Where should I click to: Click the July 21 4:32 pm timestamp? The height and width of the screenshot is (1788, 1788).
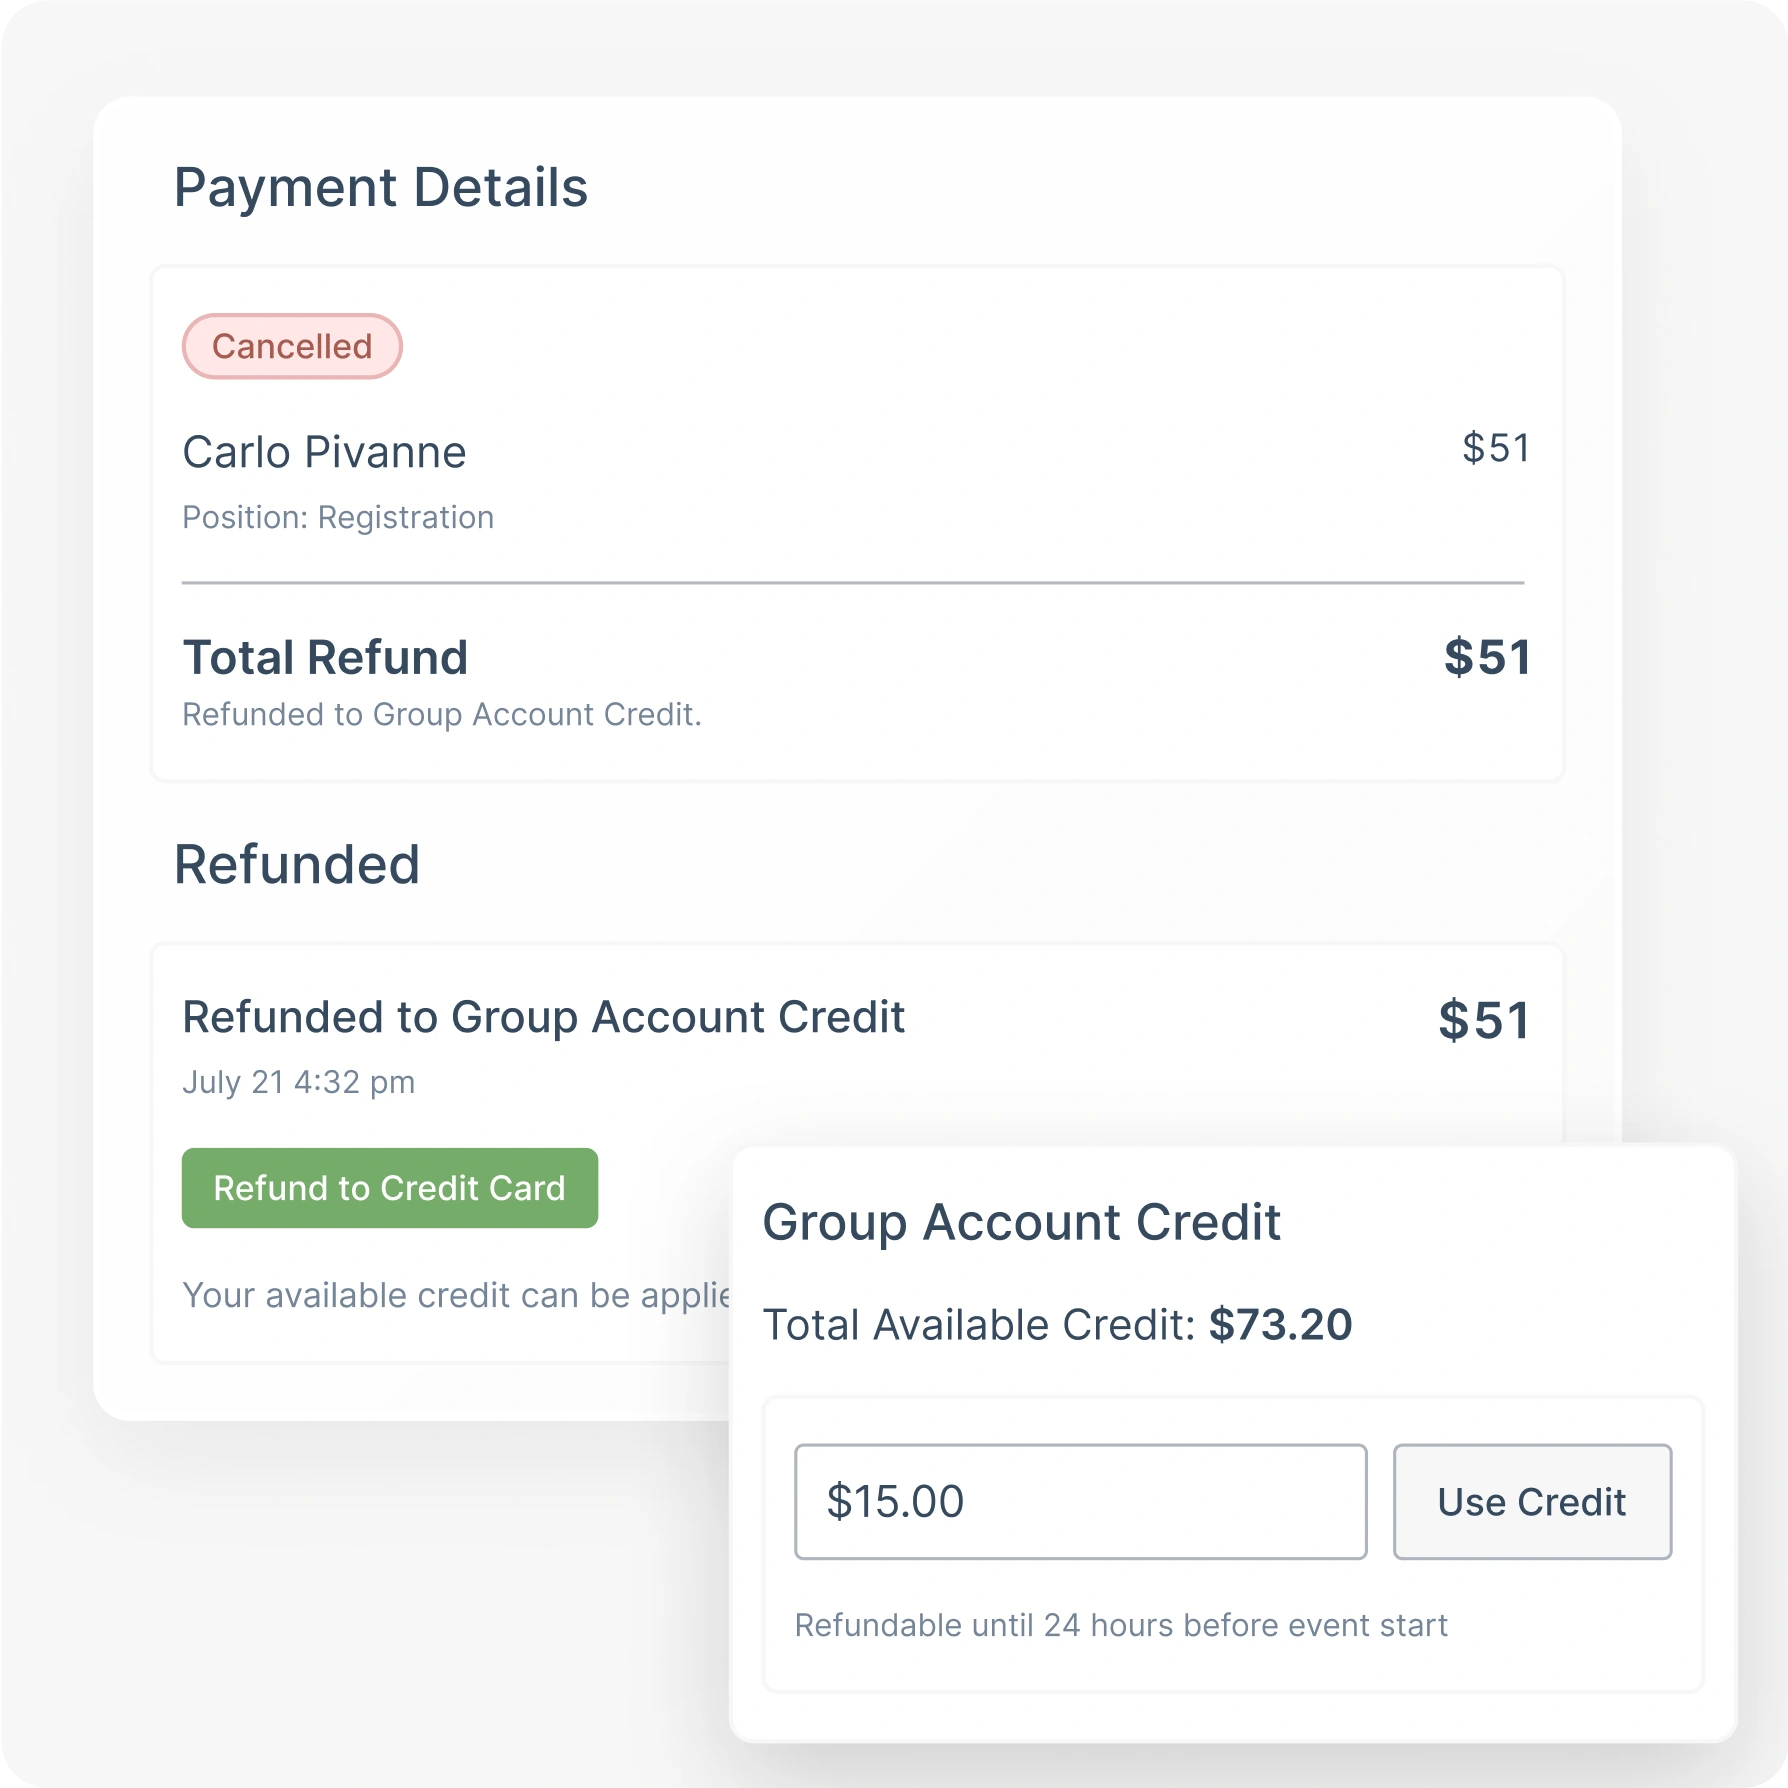click(298, 1083)
